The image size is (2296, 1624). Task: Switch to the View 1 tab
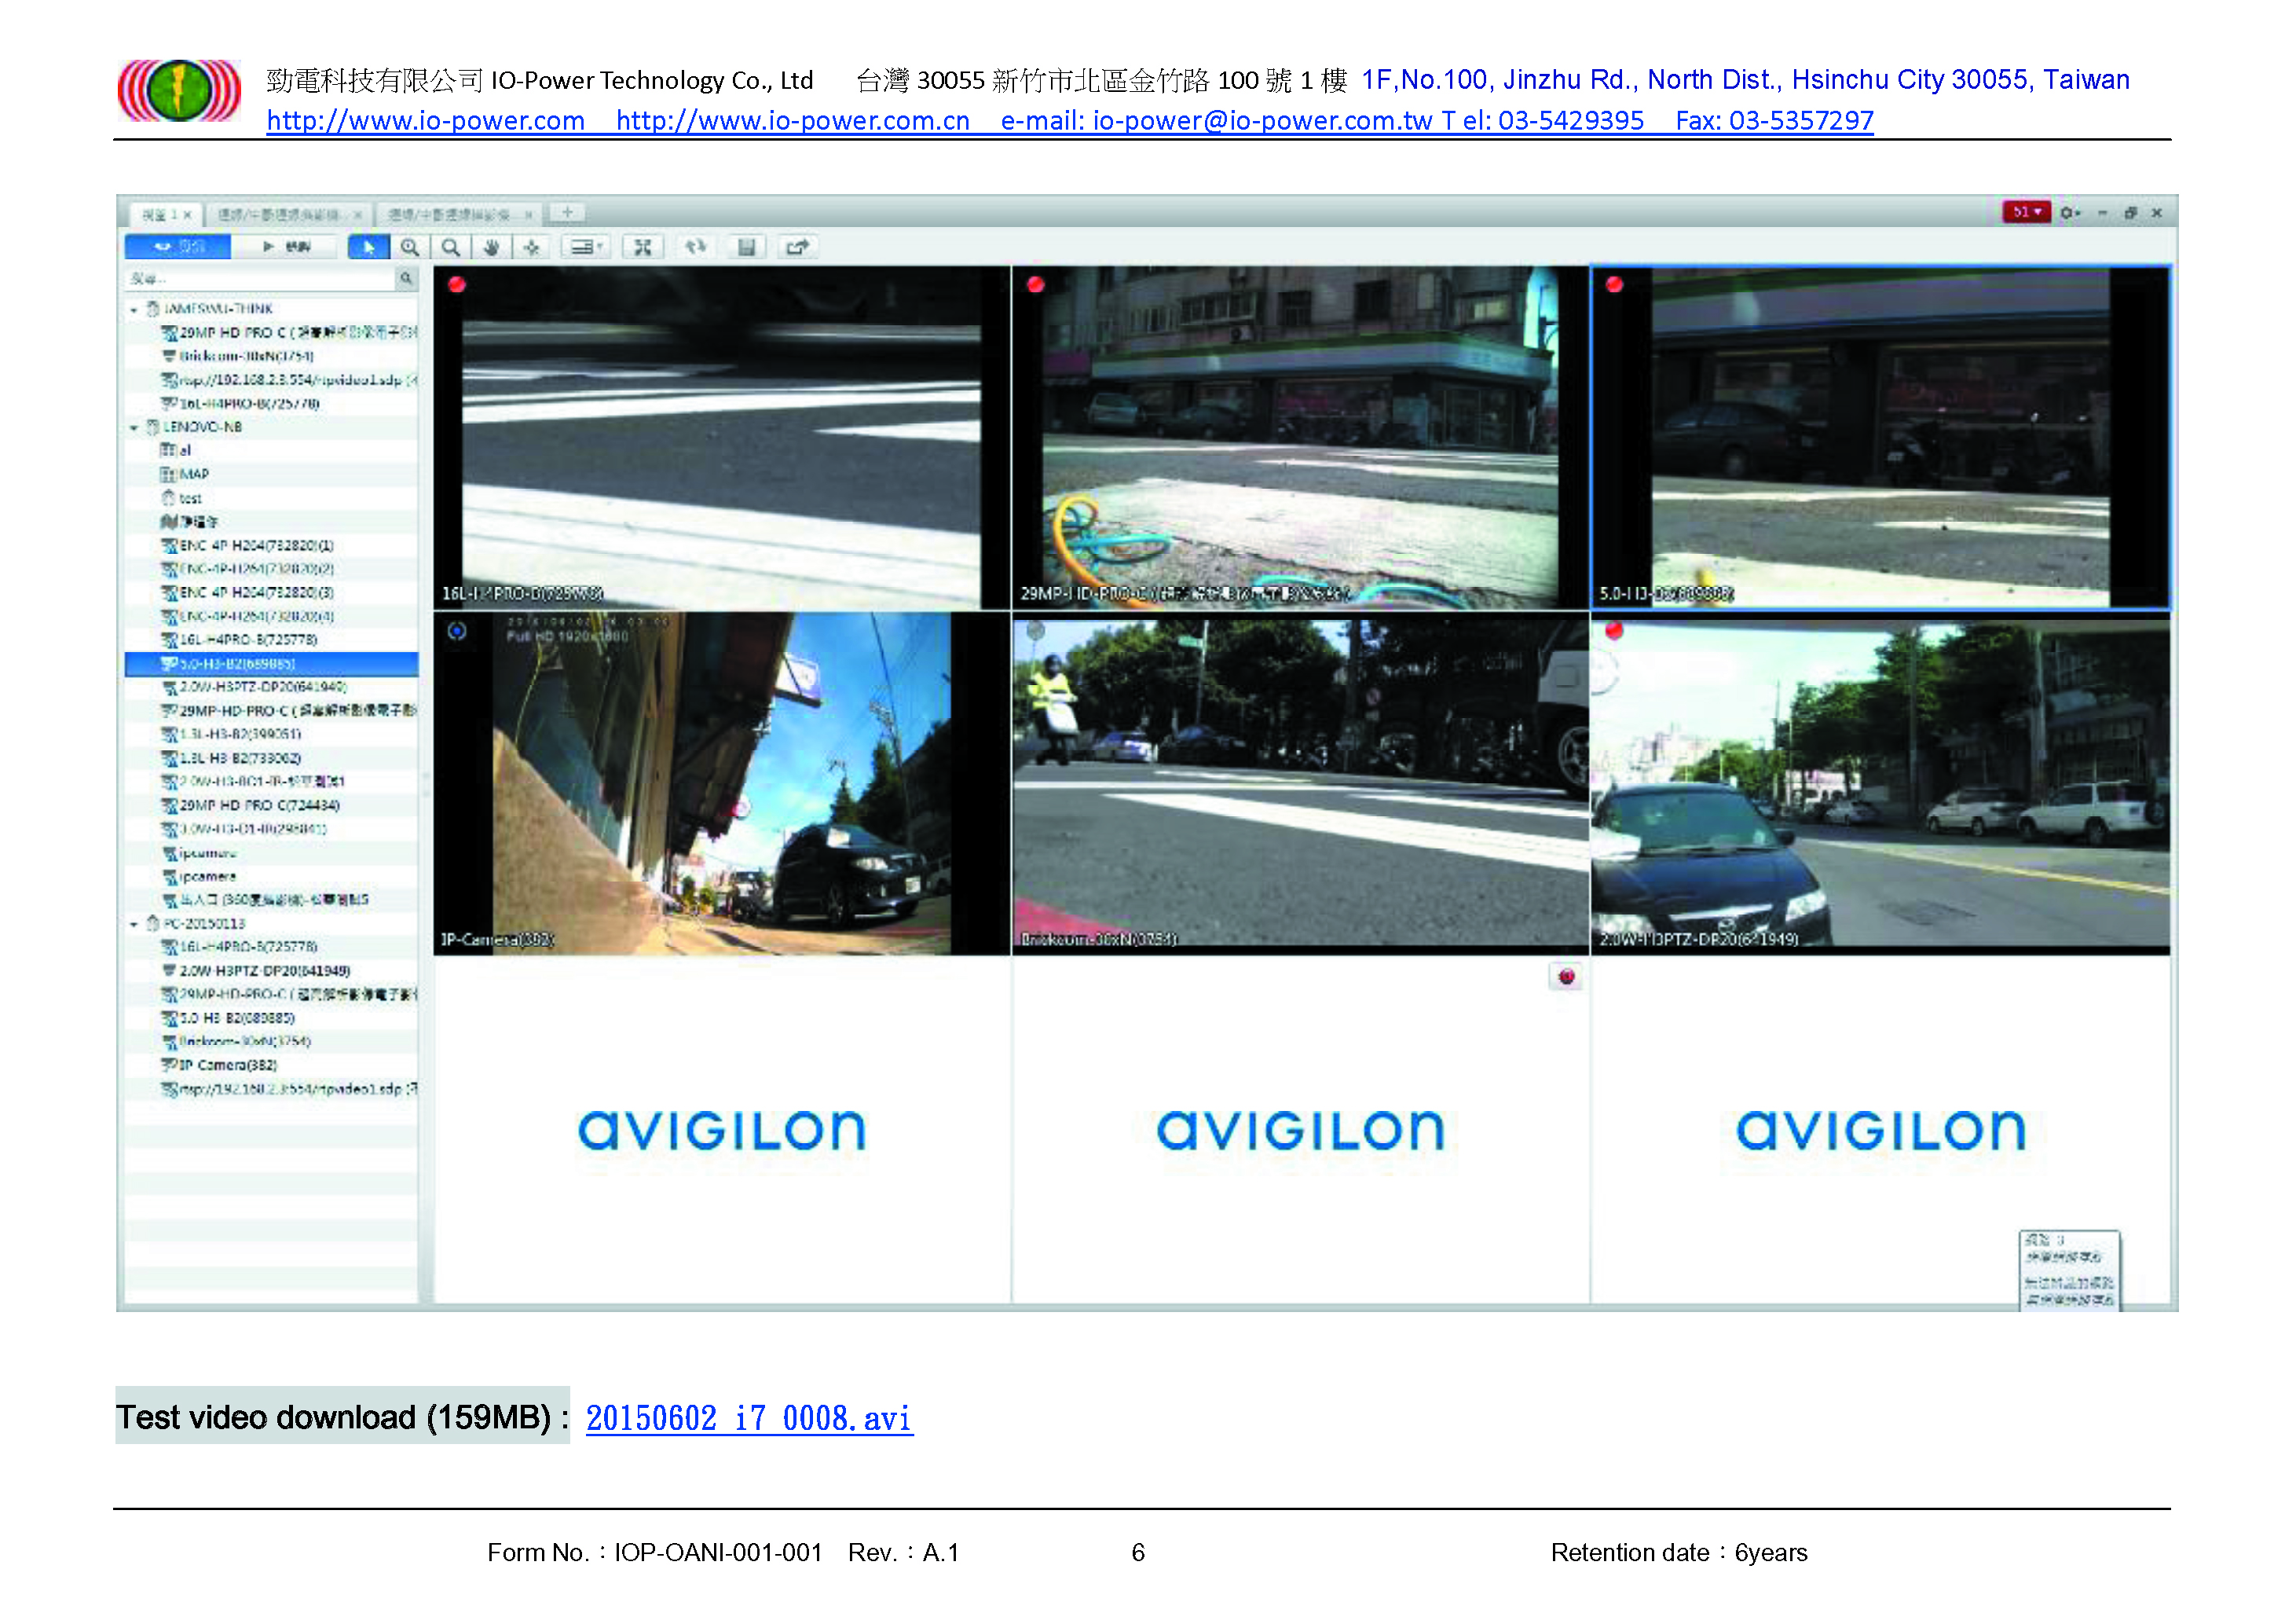[x=165, y=214]
